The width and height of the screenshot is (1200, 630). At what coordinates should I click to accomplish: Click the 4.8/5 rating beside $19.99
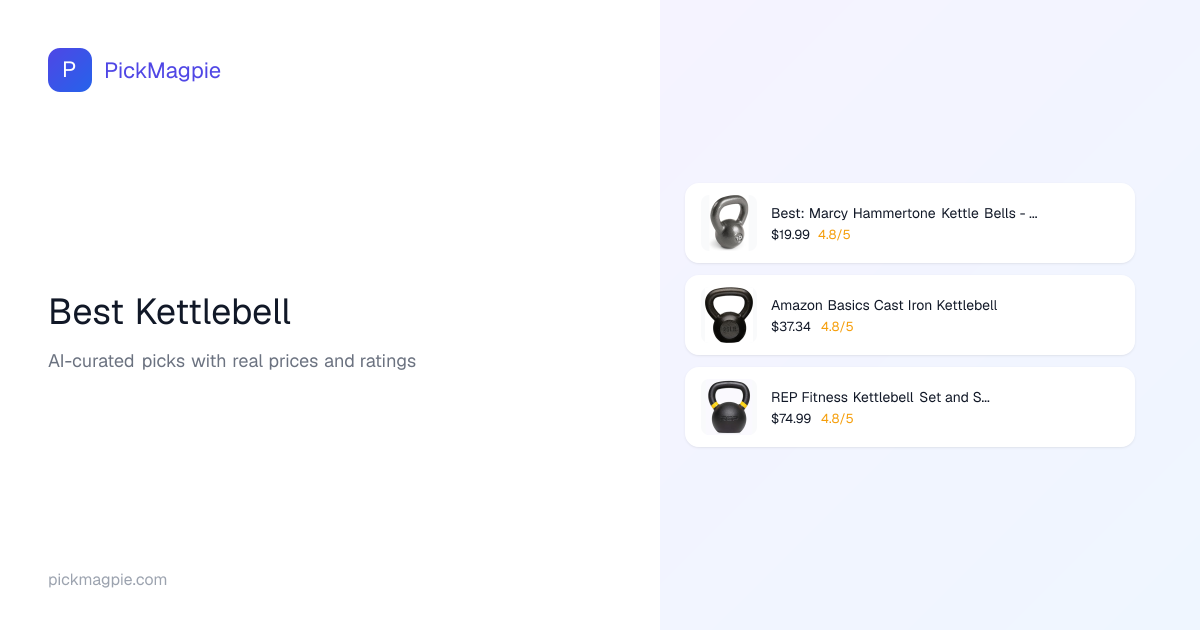[x=834, y=235]
